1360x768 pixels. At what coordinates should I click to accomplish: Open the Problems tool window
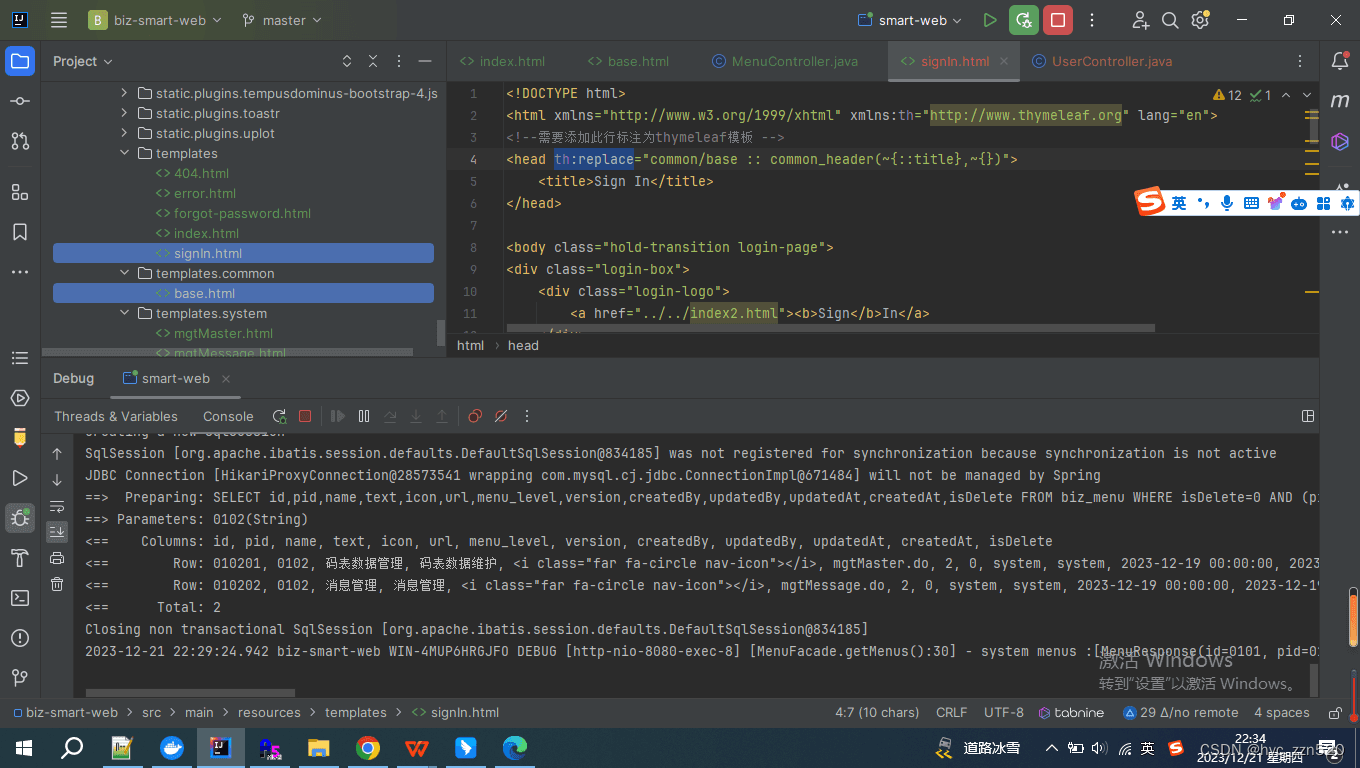click(20, 637)
